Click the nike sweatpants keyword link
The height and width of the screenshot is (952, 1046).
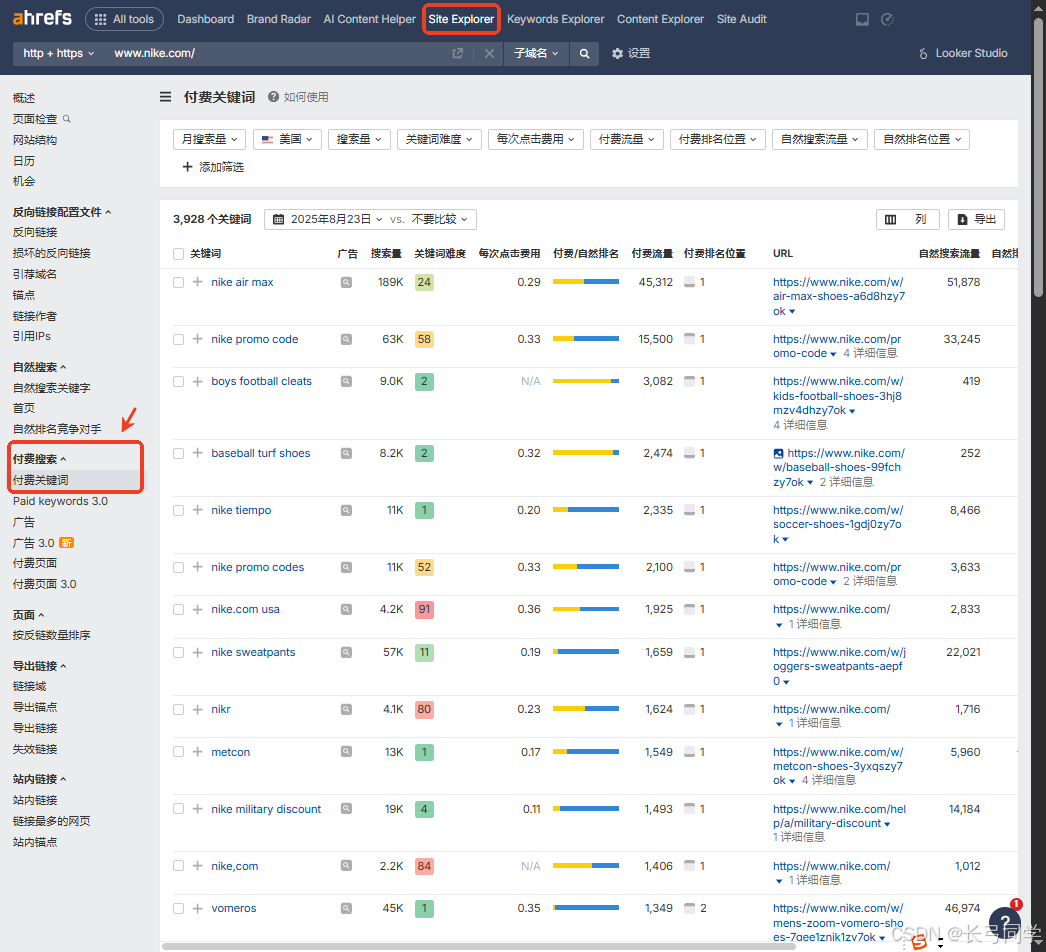[x=253, y=652]
